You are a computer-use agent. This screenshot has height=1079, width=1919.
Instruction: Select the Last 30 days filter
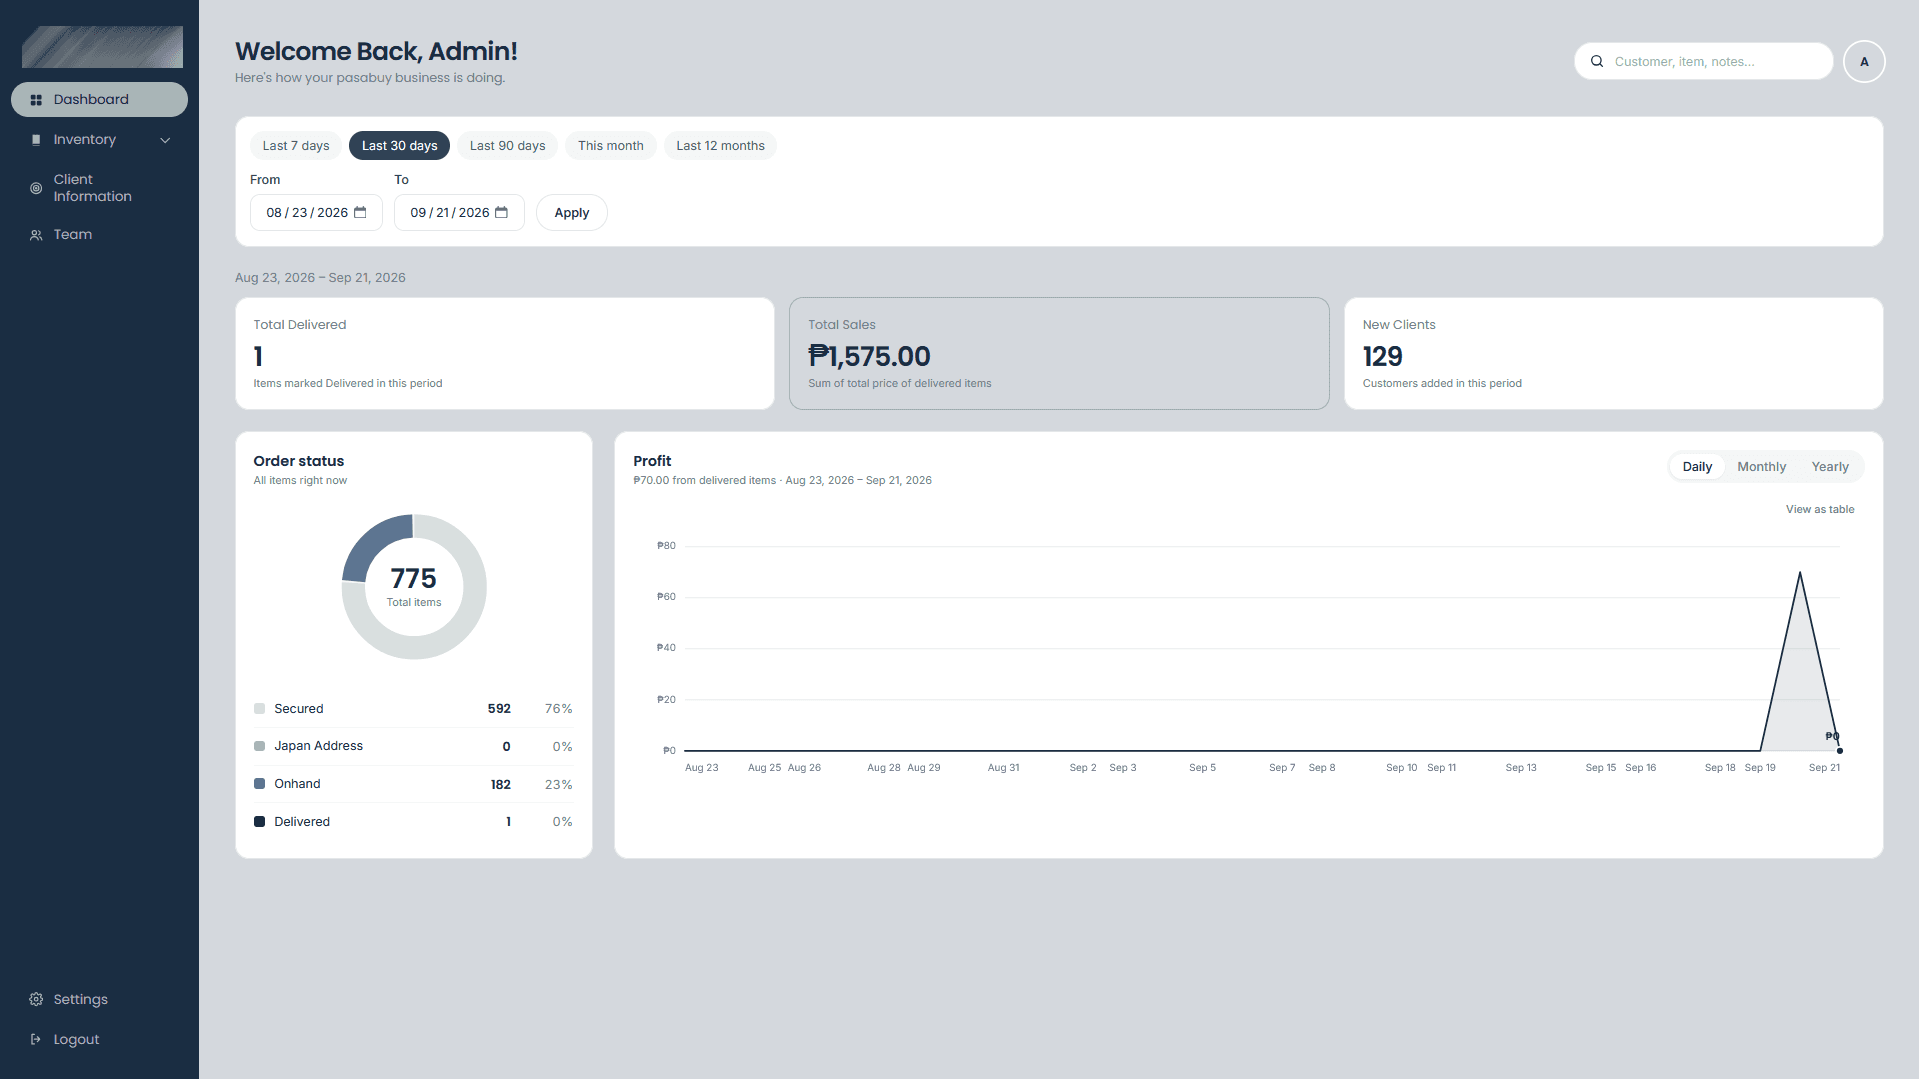[x=399, y=146]
